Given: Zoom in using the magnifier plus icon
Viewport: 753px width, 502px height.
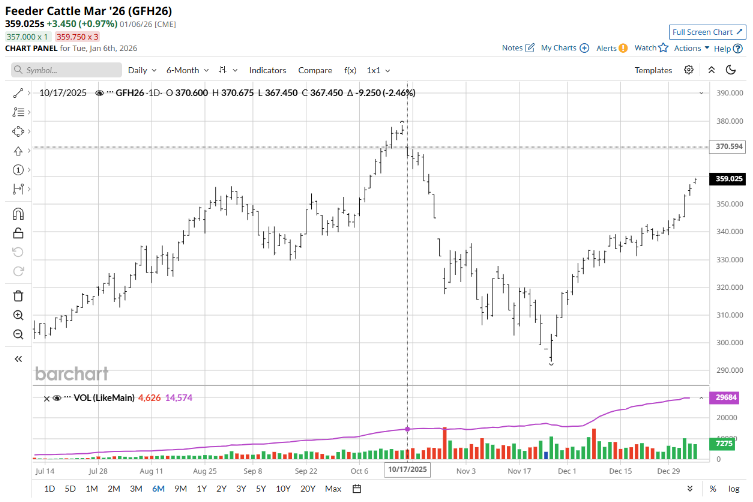Looking at the screenshot, I should [x=18, y=314].
